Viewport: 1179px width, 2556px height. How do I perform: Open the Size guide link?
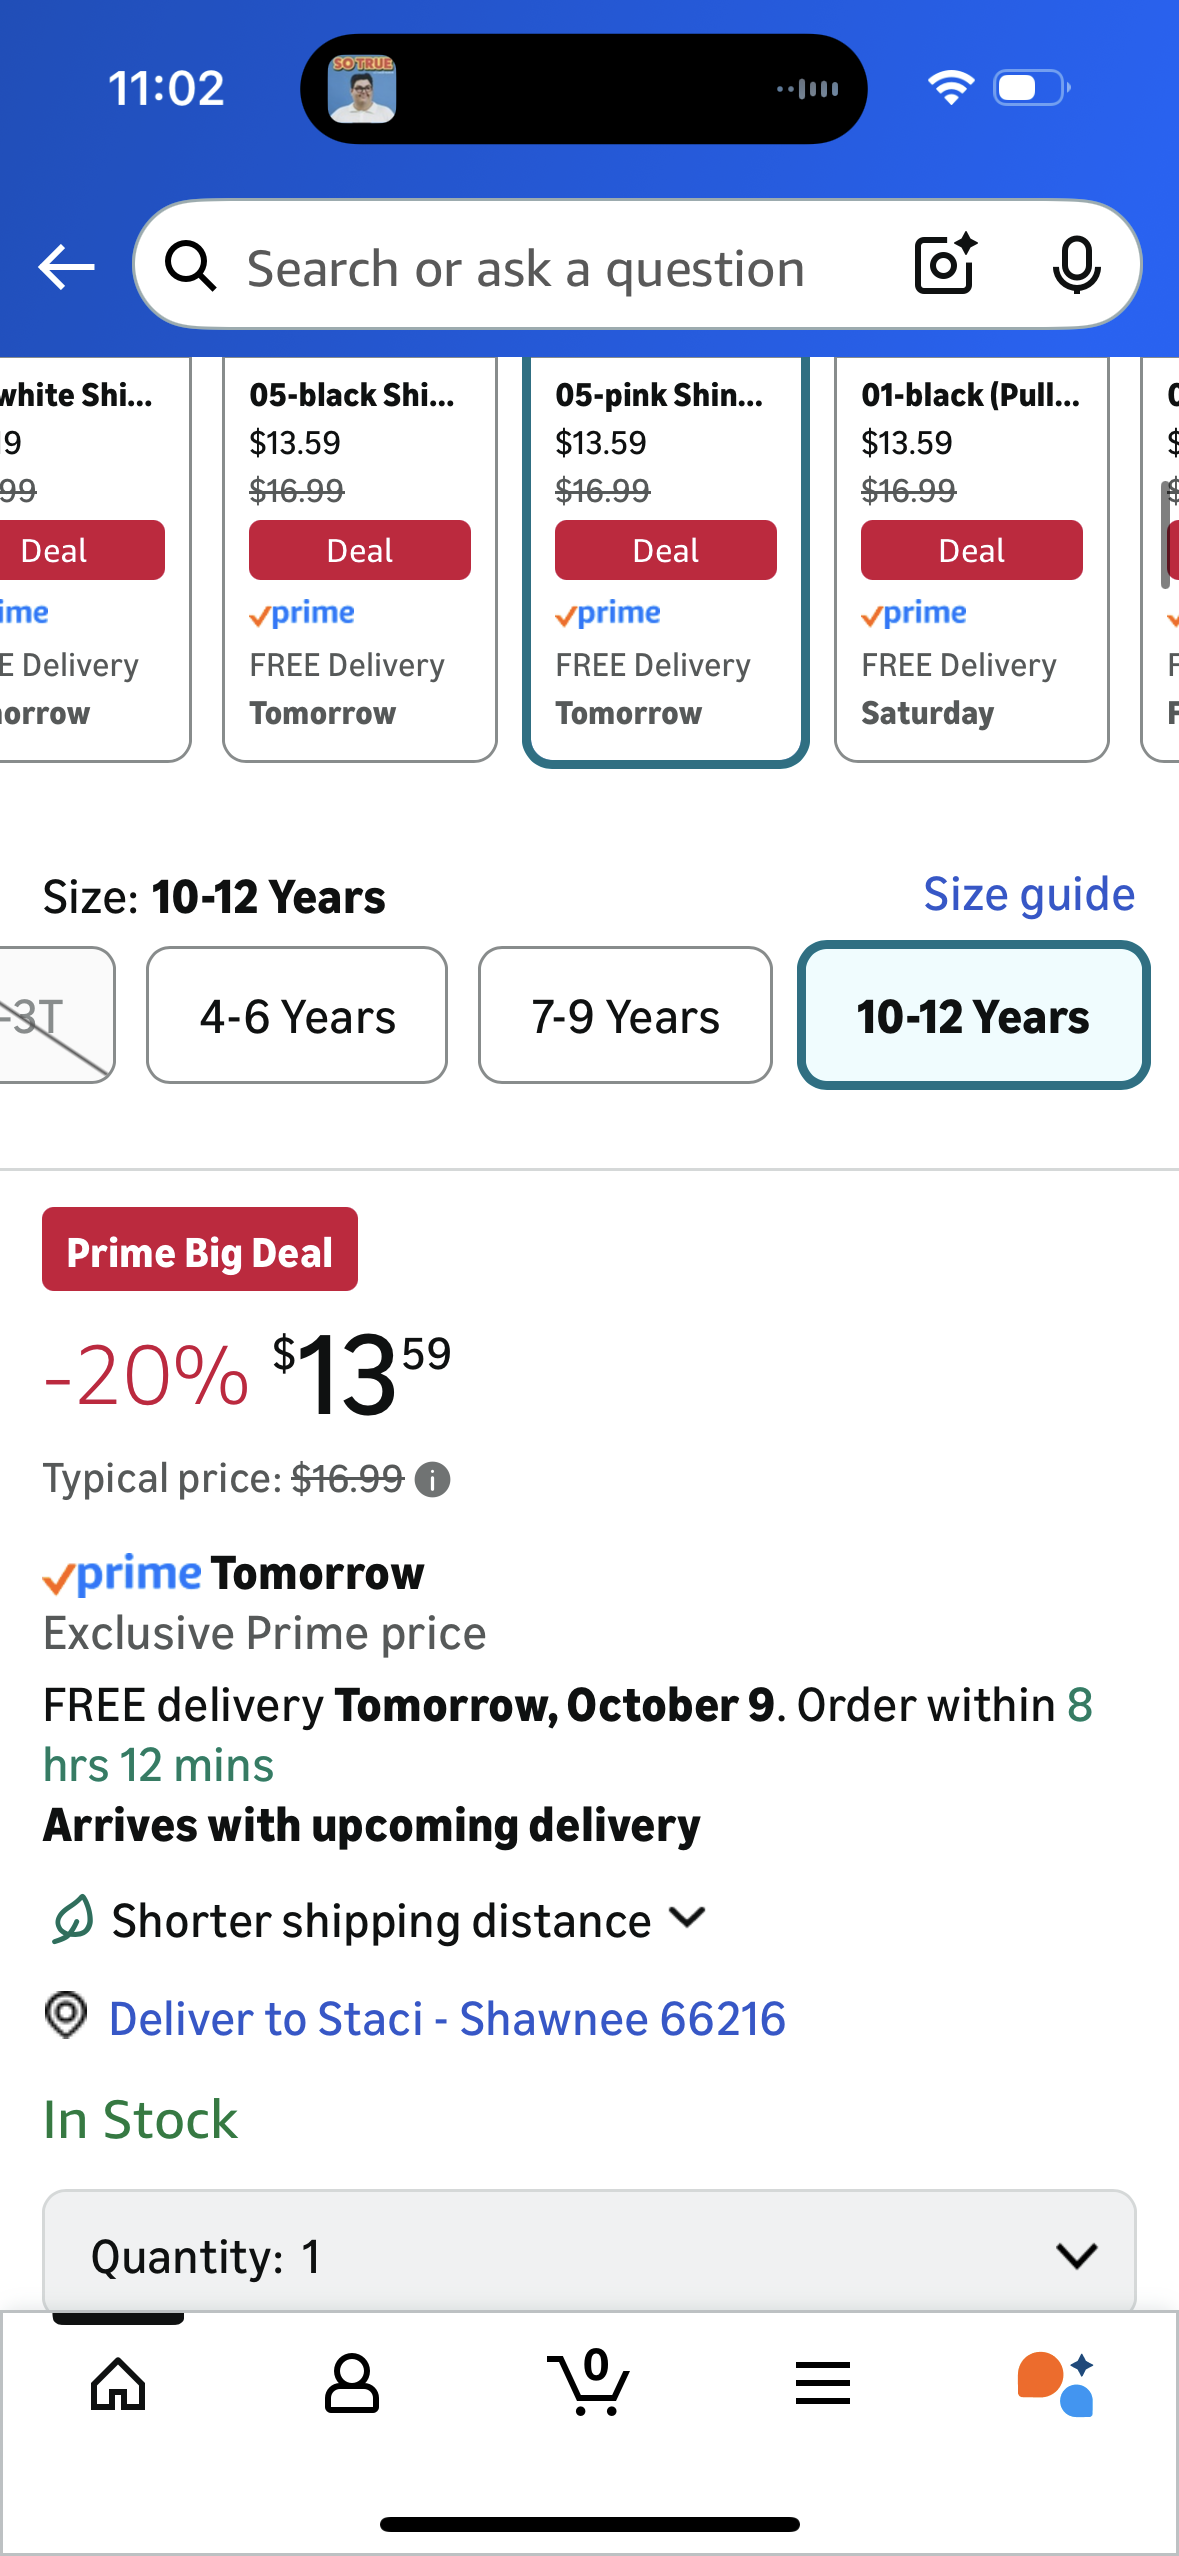click(1028, 894)
